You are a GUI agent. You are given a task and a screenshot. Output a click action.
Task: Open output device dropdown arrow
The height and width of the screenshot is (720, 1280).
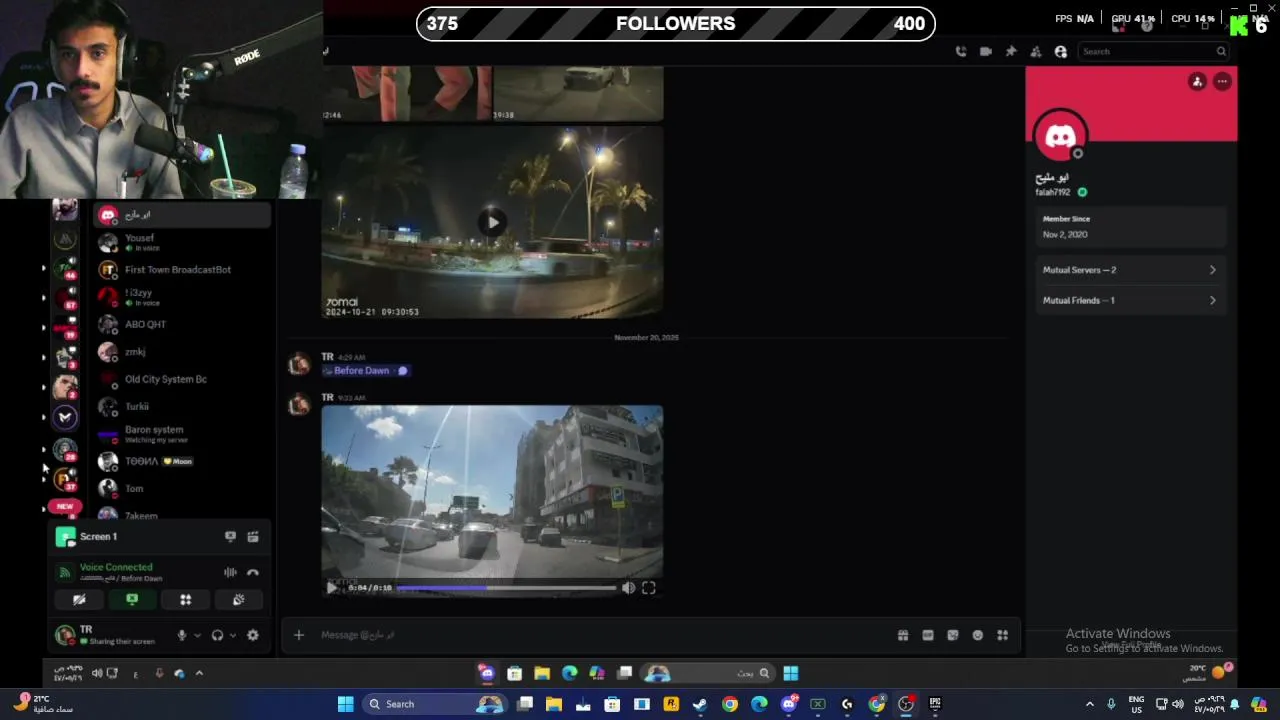click(233, 635)
